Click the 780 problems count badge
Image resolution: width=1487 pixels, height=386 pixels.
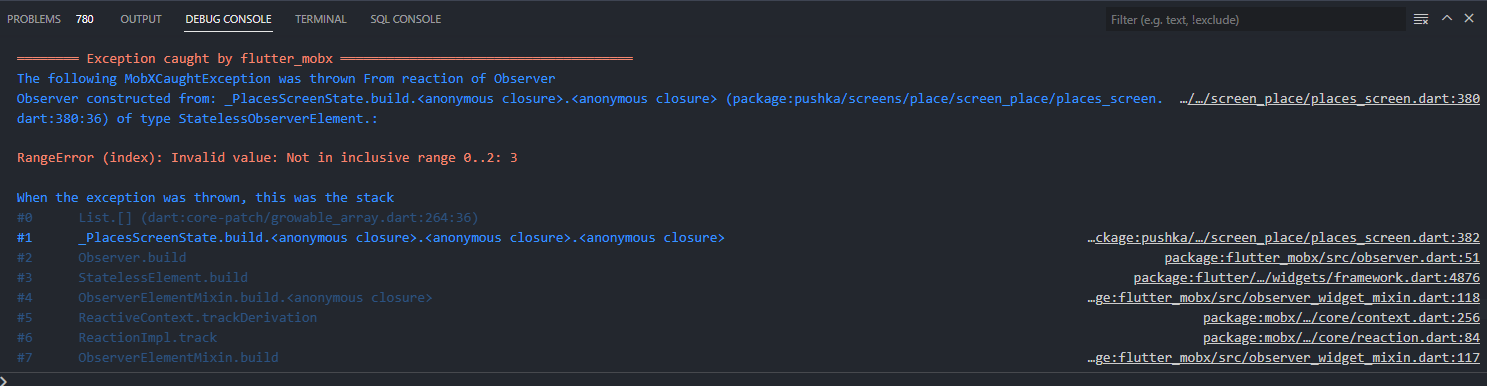85,19
